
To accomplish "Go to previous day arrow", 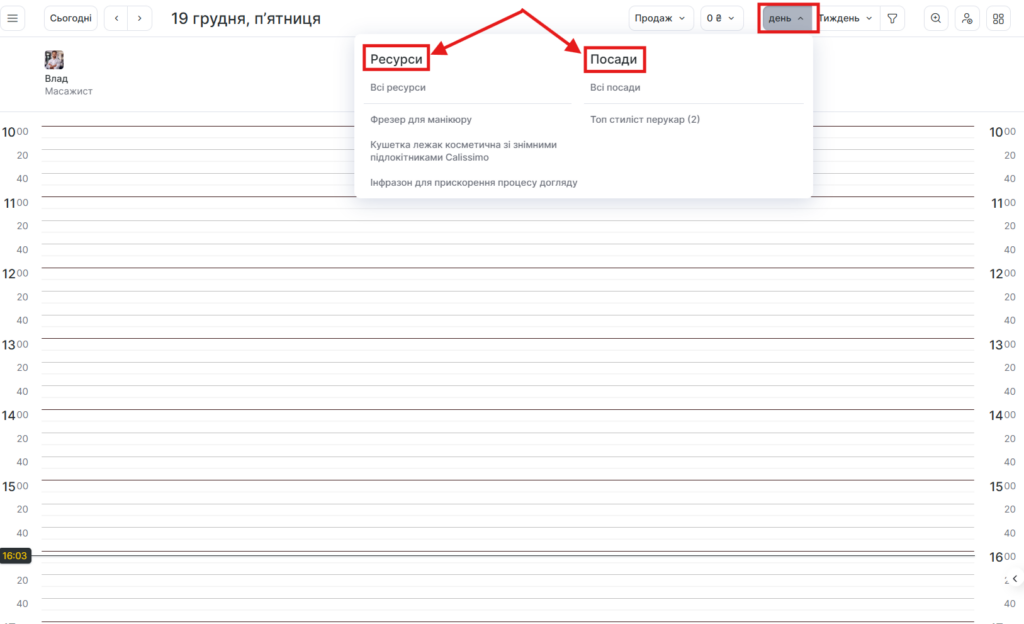I will click(117, 18).
